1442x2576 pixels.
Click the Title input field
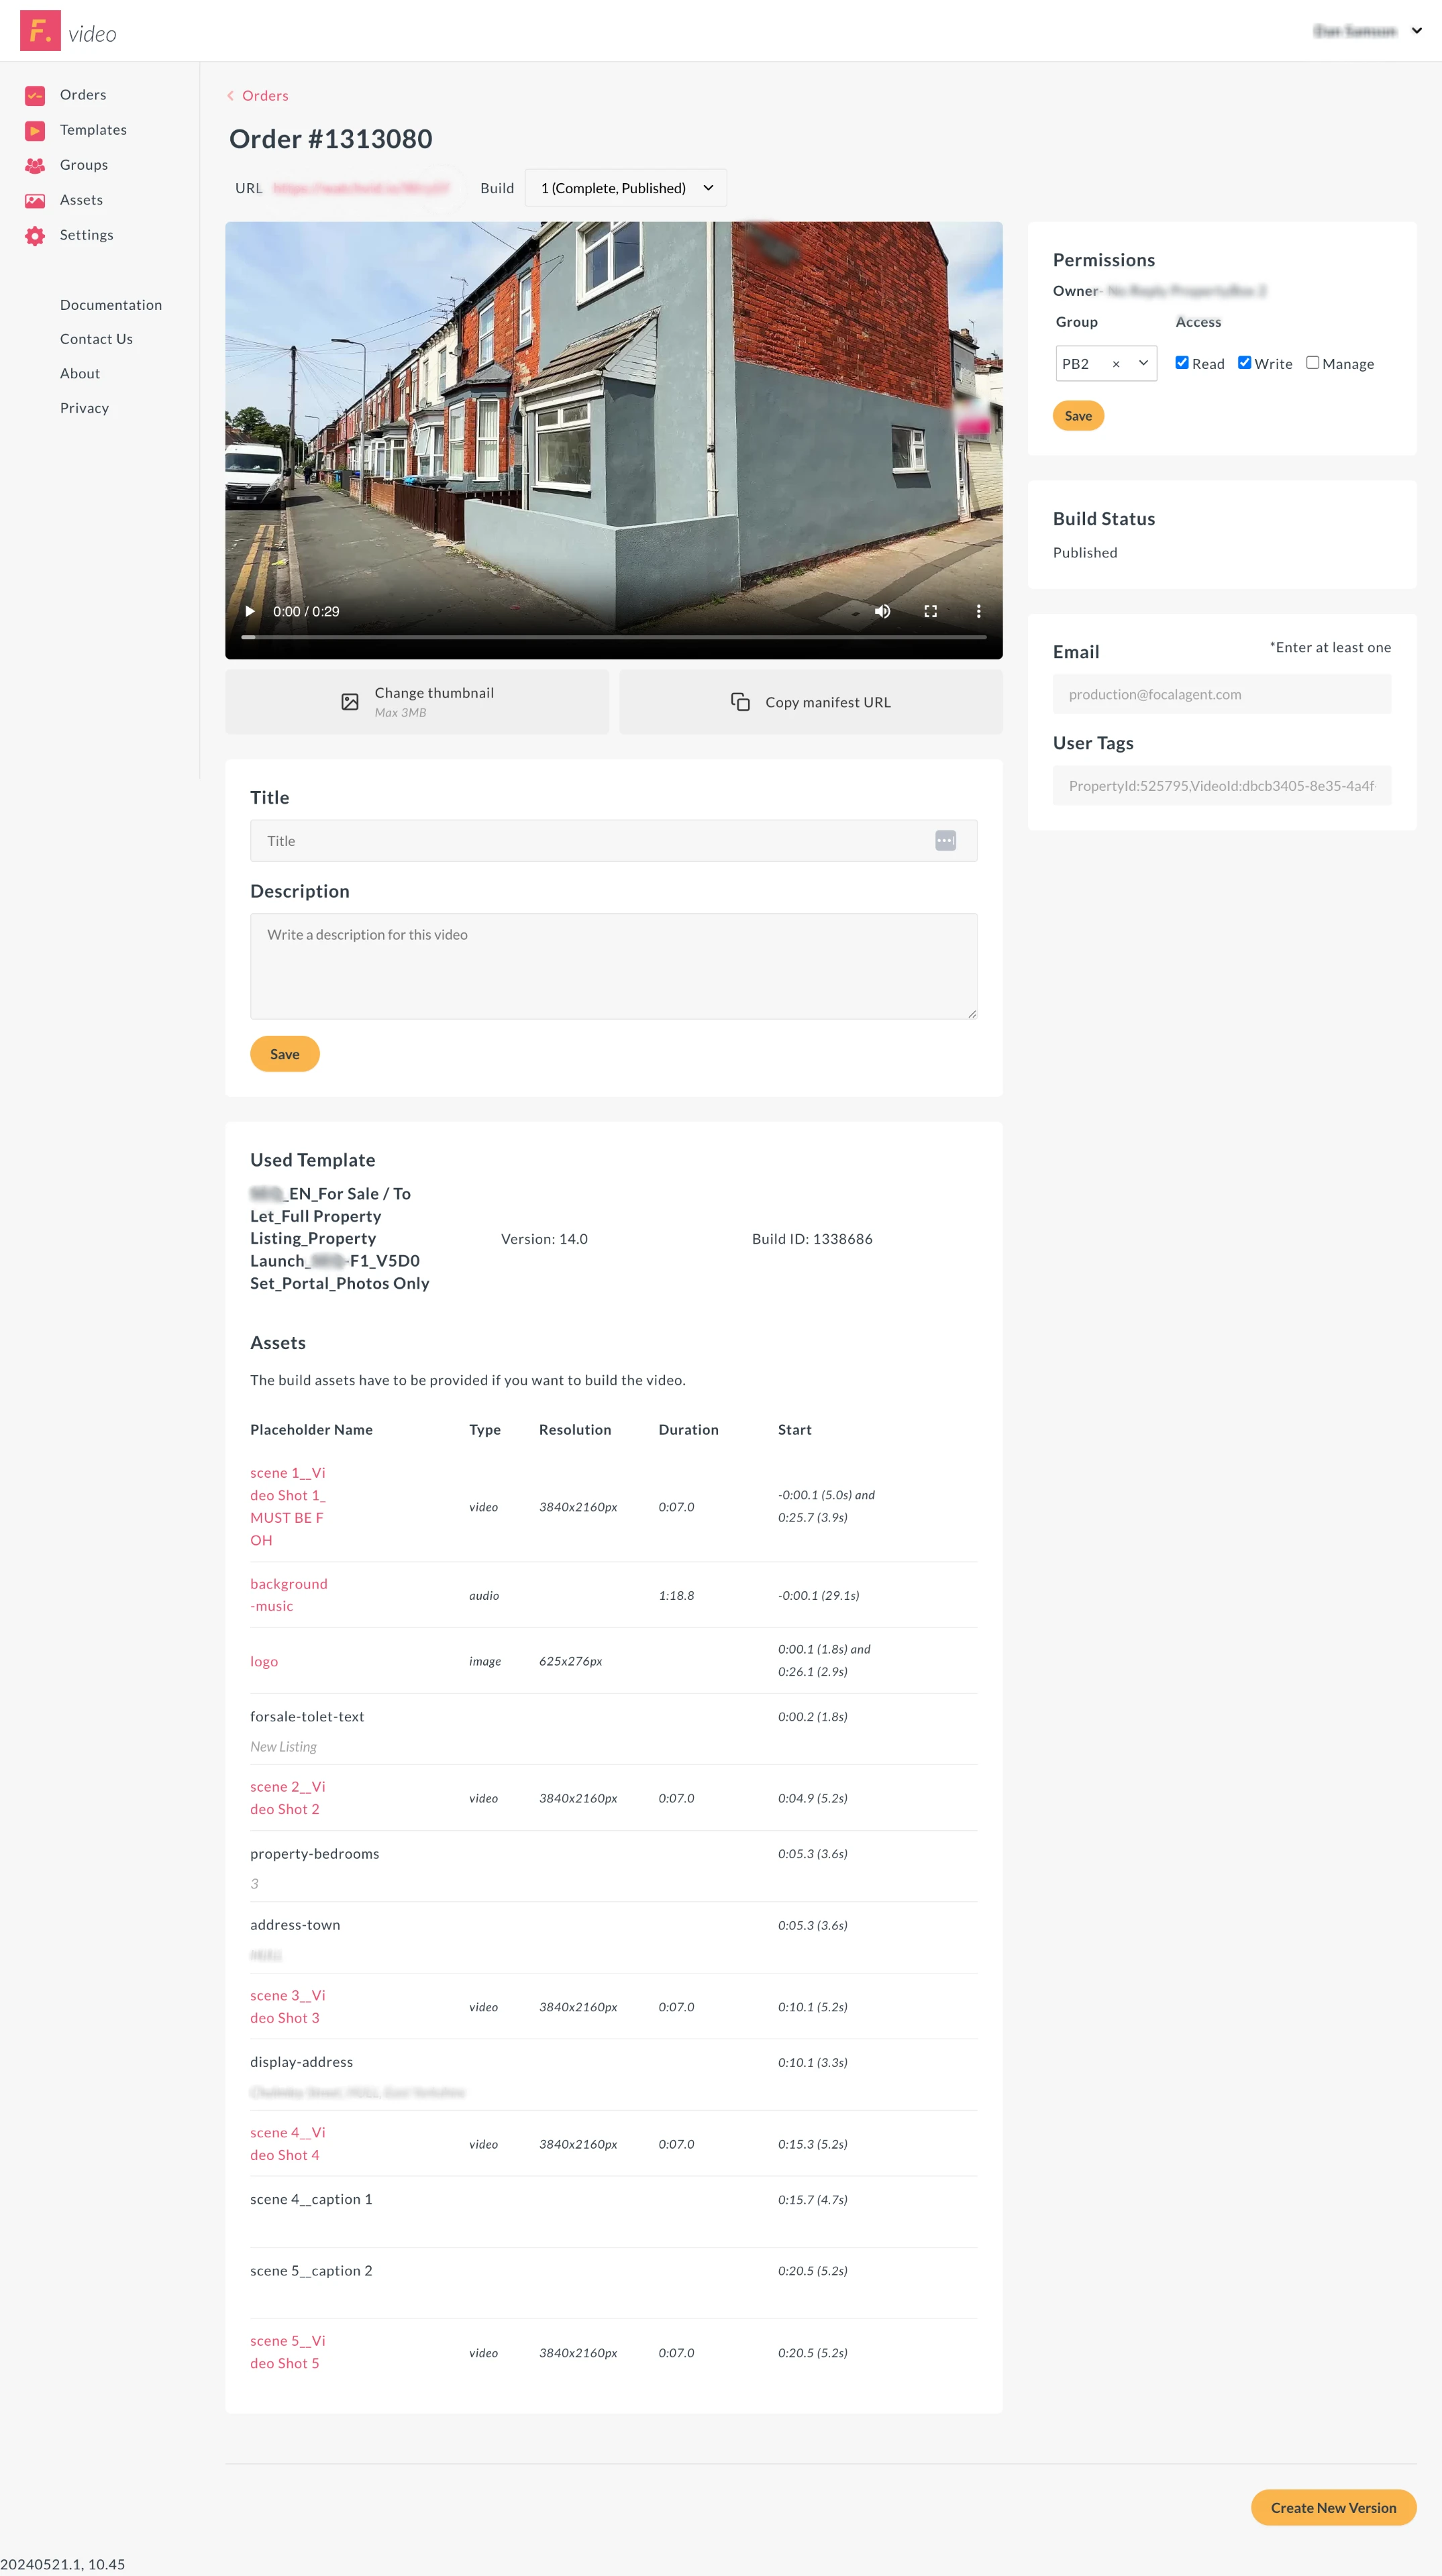click(x=614, y=841)
